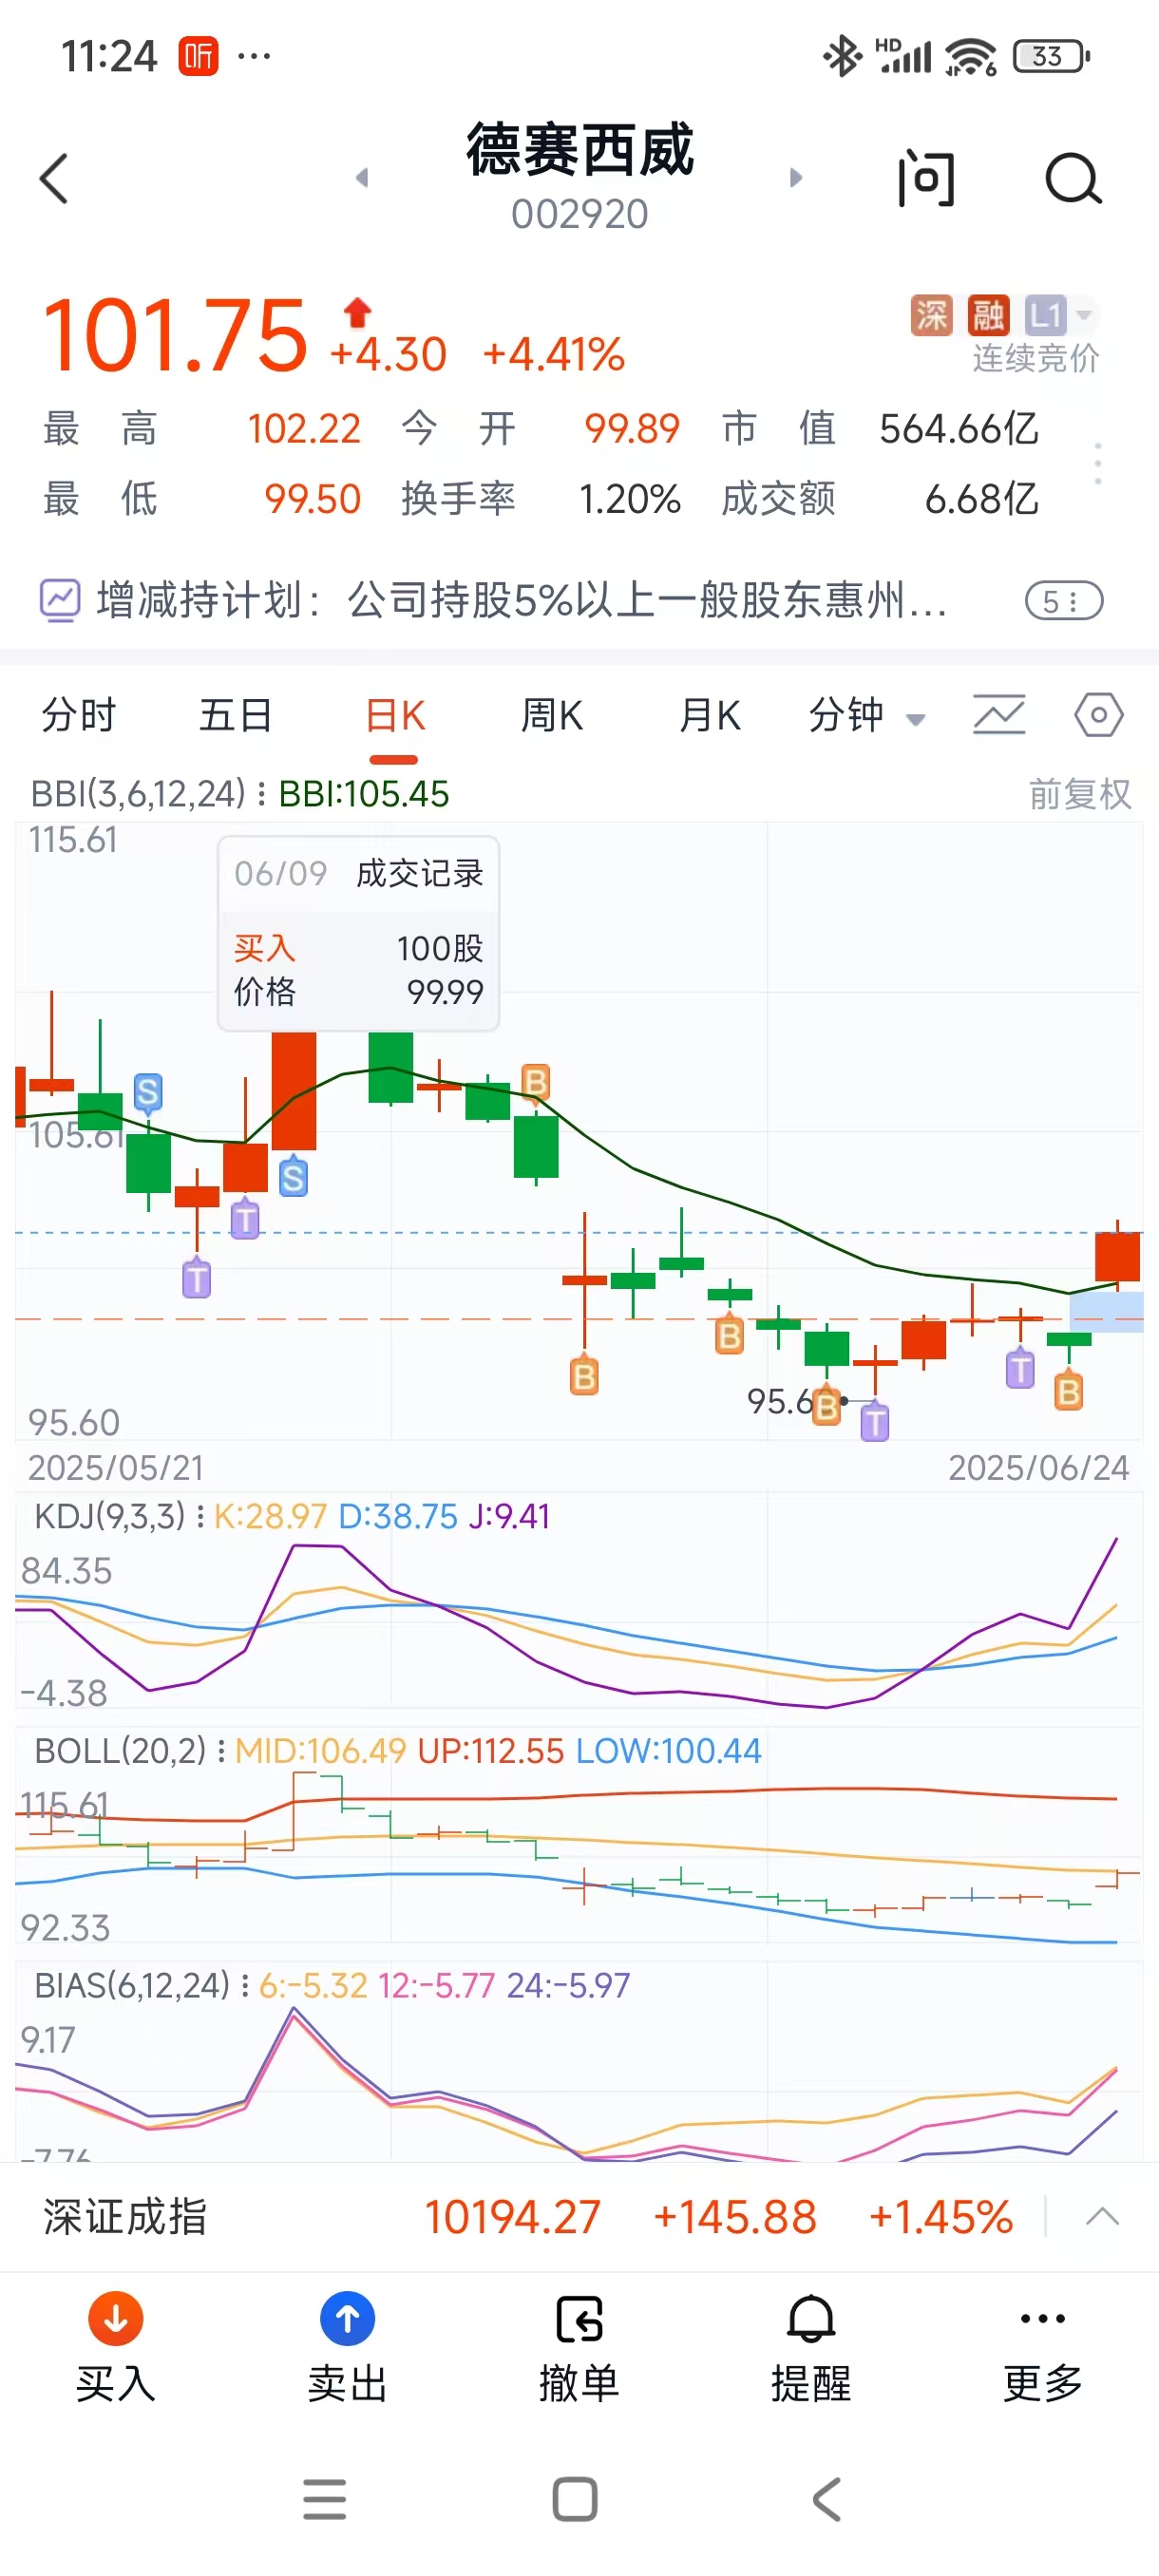
Task: Open the 问 ask assistant icon
Action: (926, 179)
